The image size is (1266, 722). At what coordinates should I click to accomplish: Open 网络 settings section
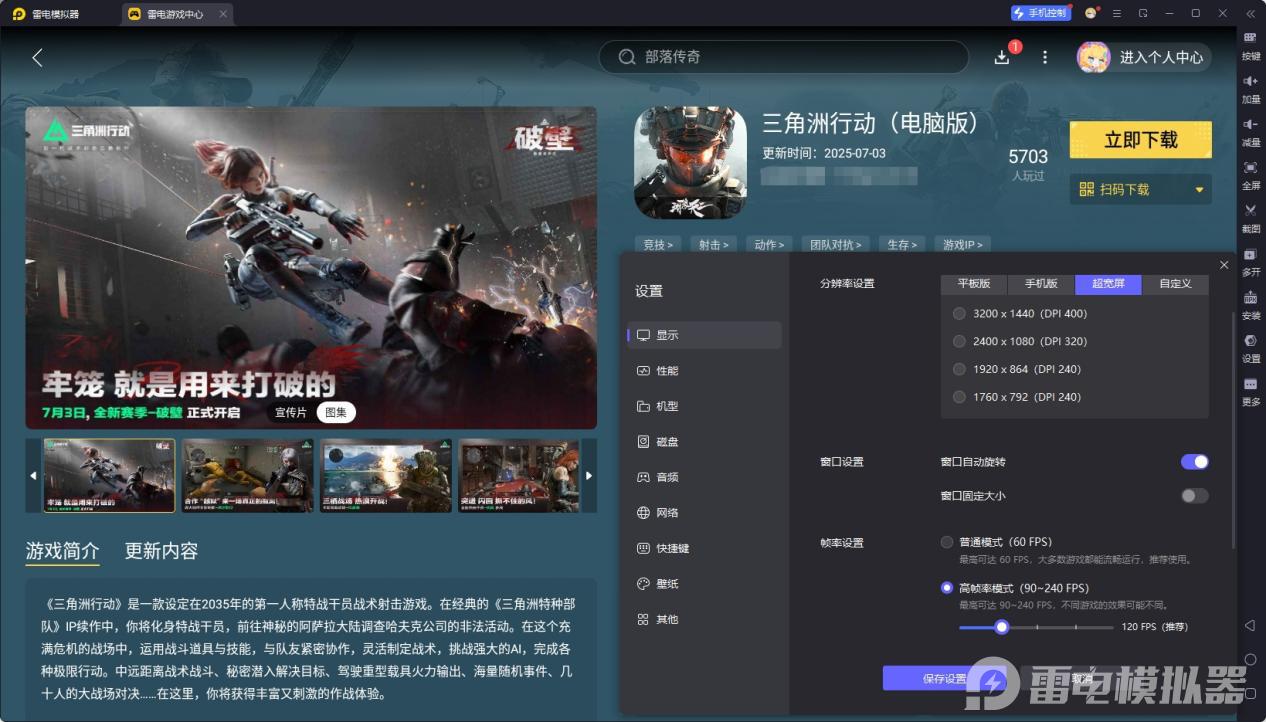[705, 513]
